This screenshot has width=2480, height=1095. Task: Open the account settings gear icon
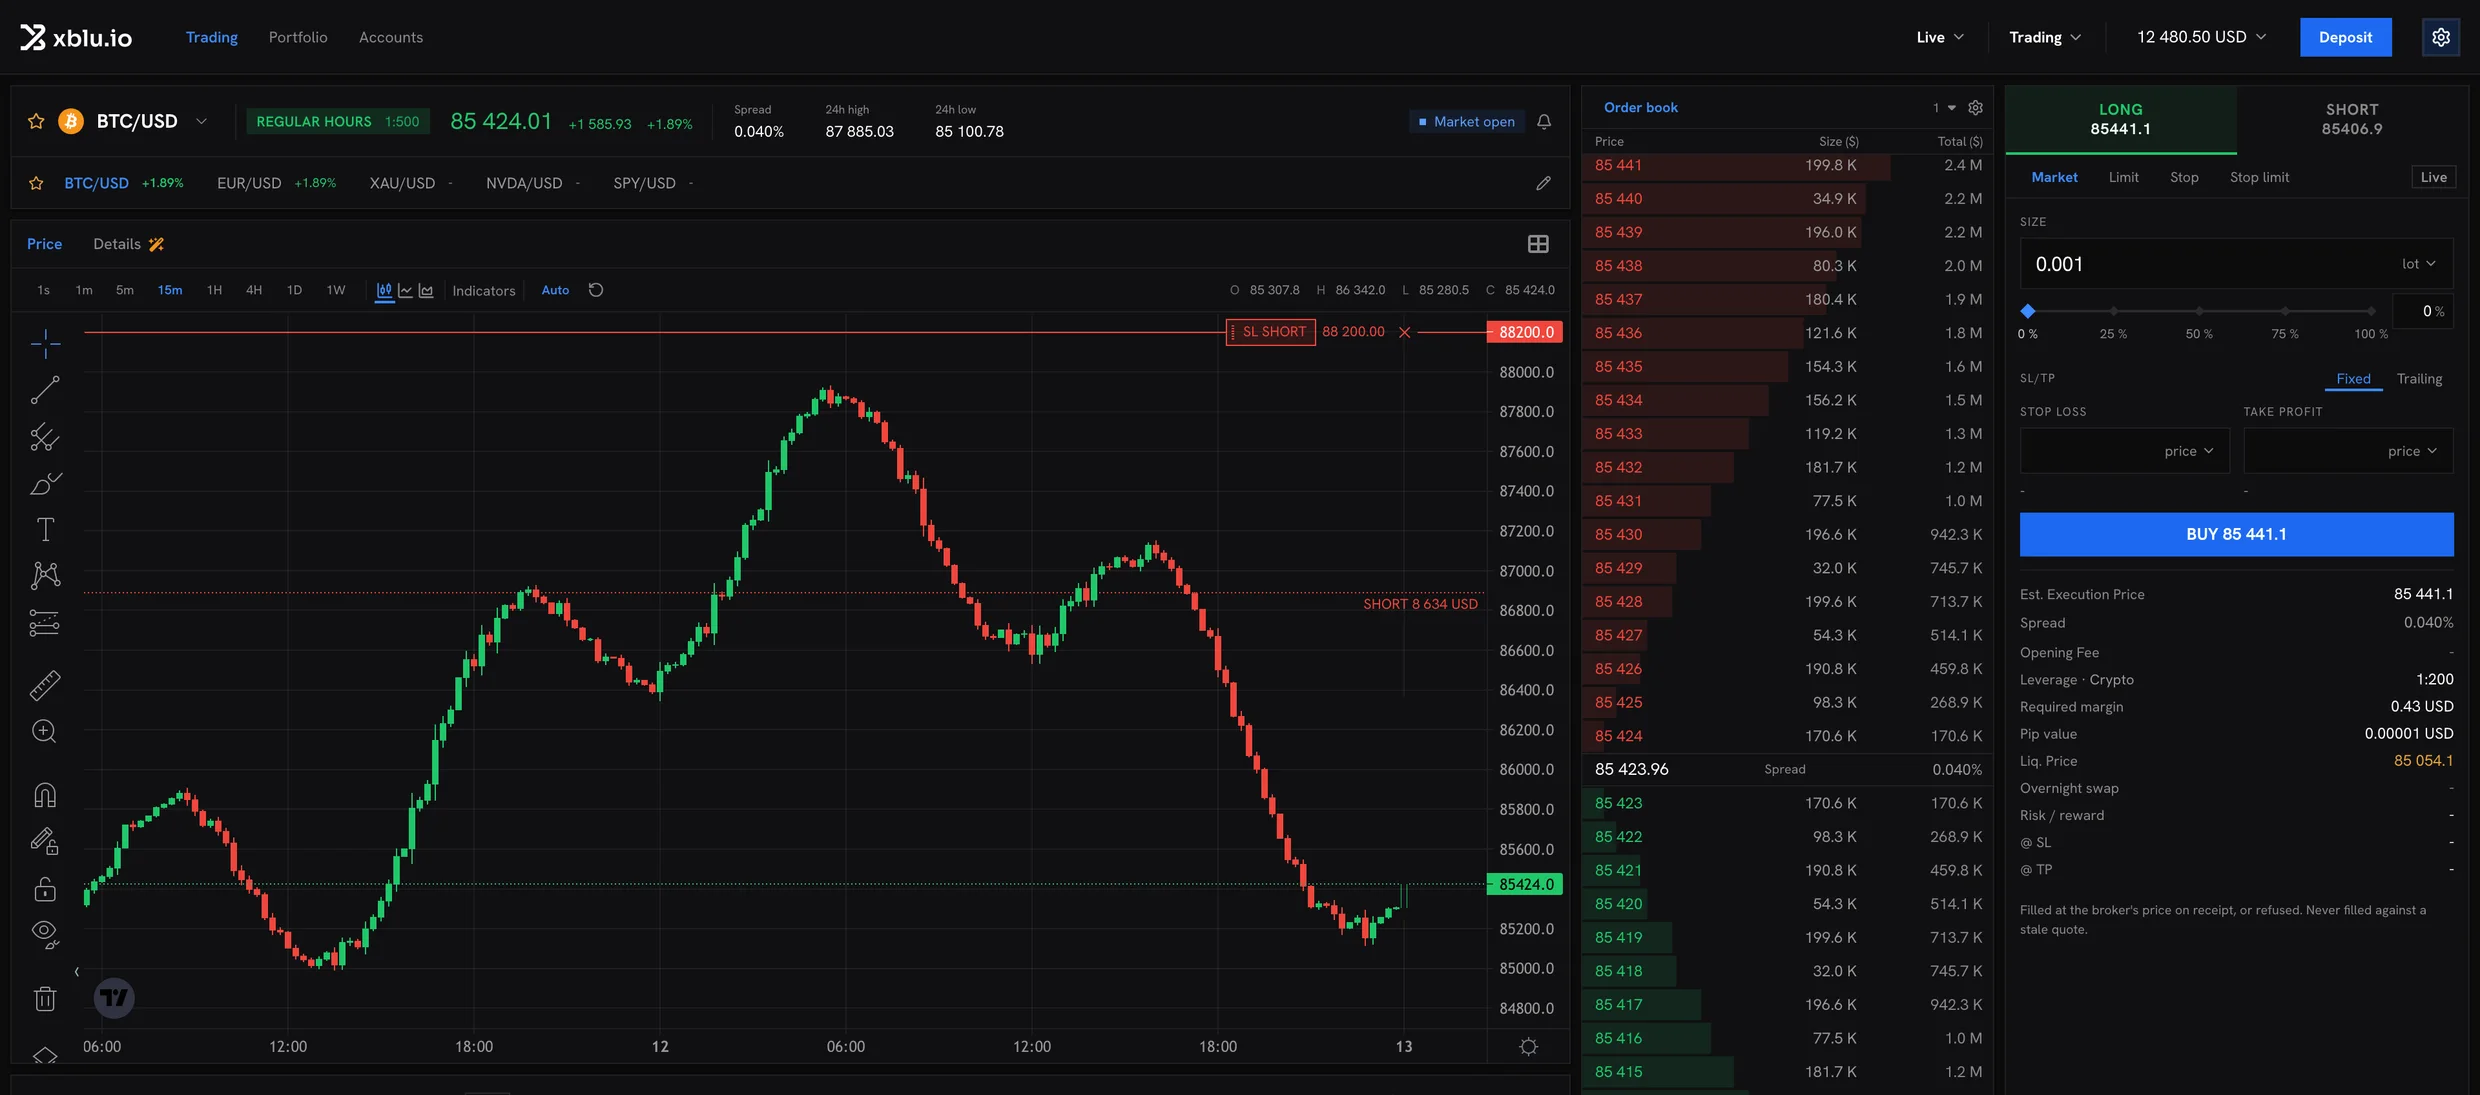(2441, 37)
